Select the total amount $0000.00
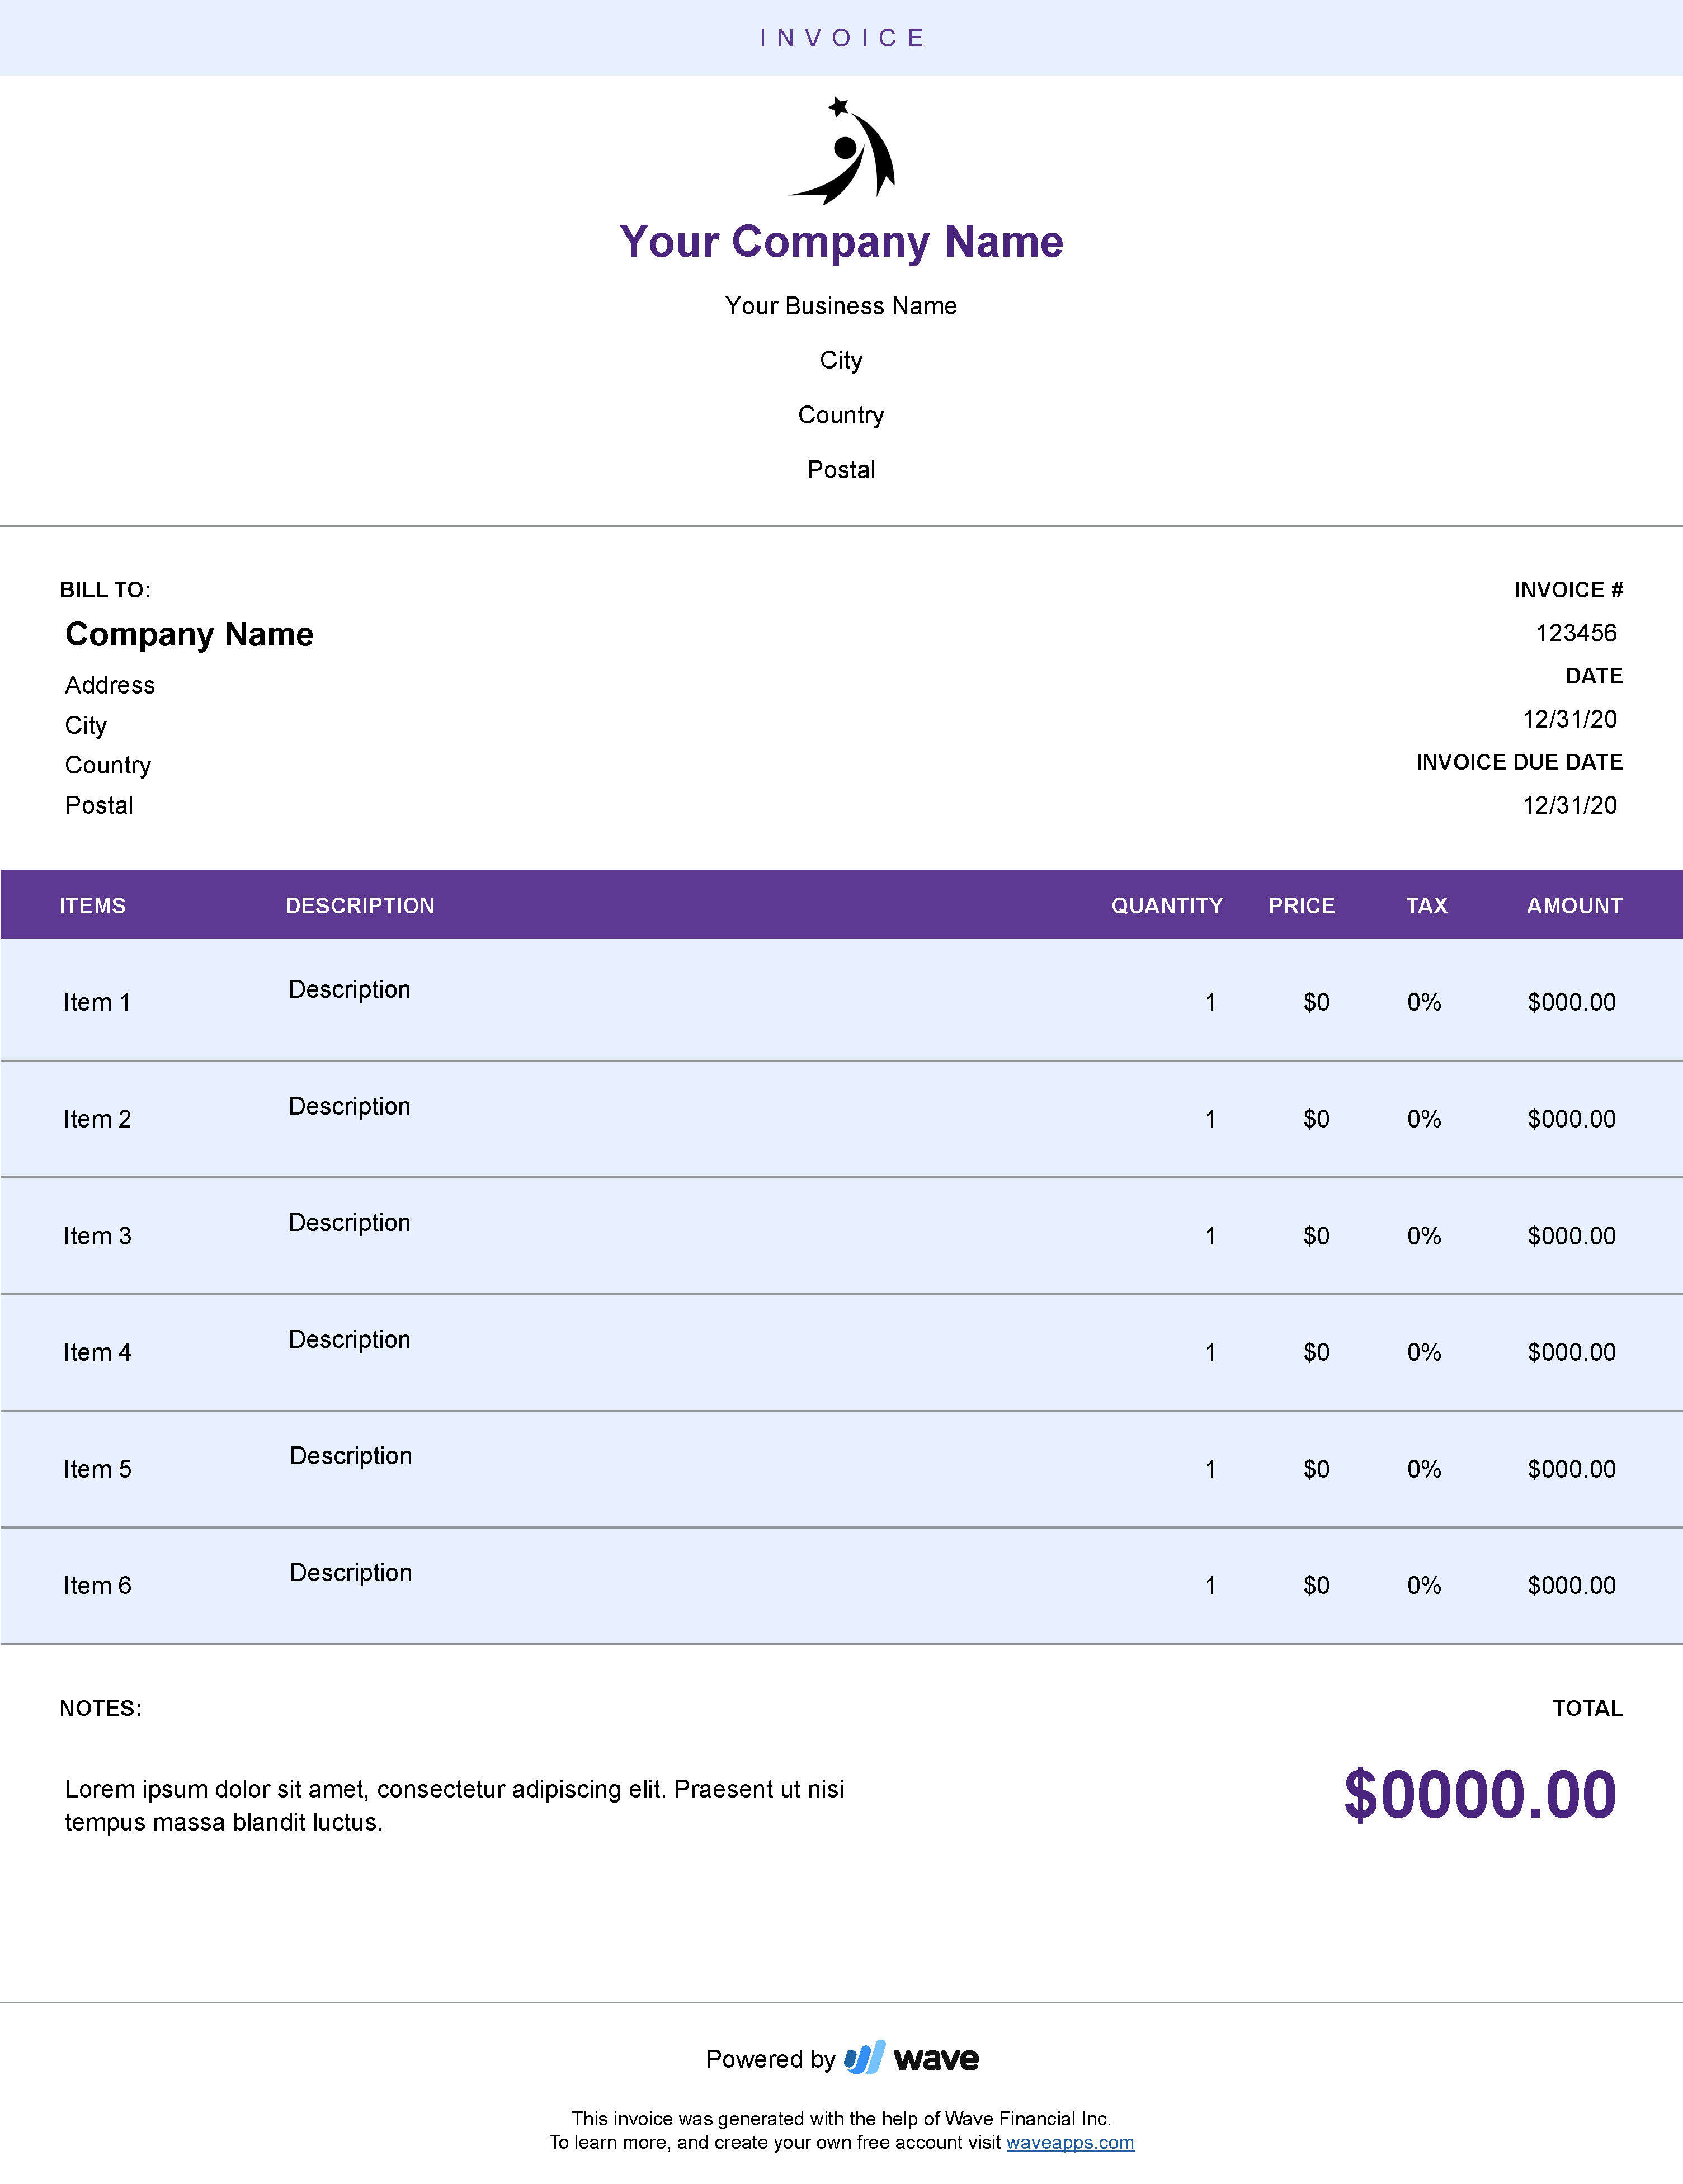The width and height of the screenshot is (1683, 2184). tap(1480, 1794)
